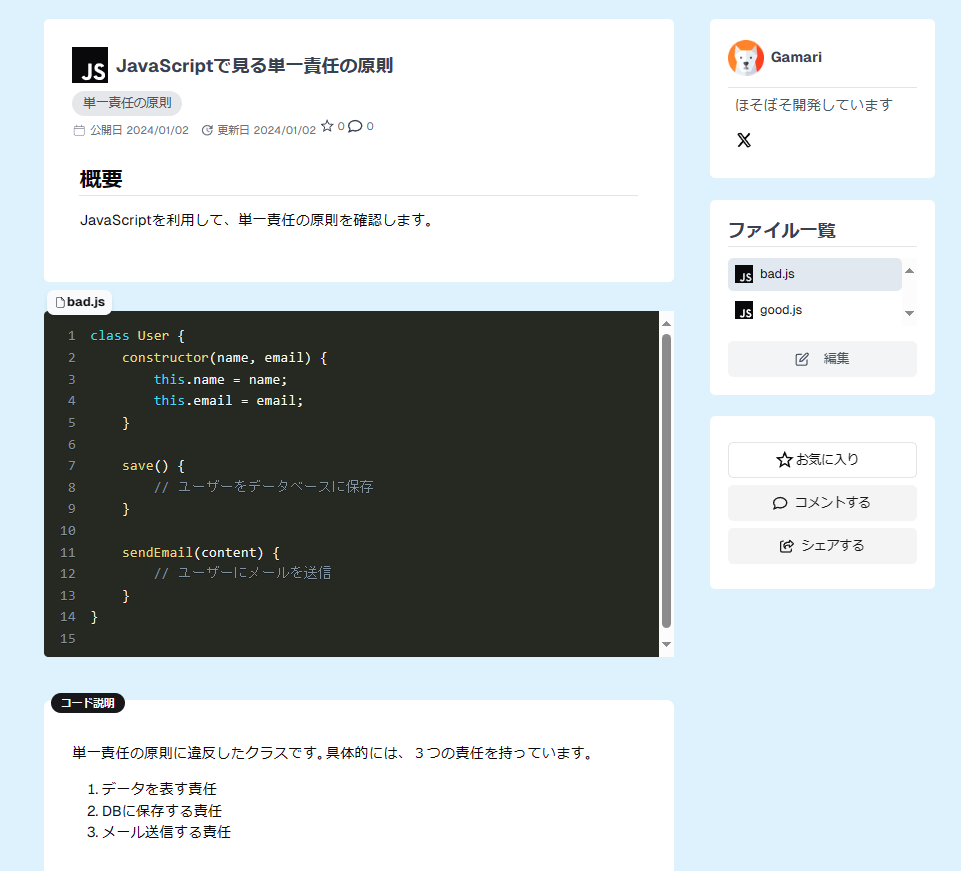The height and width of the screenshot is (871, 961).
Task: Click the file list scroll up arrow
Action: pyautogui.click(x=910, y=271)
